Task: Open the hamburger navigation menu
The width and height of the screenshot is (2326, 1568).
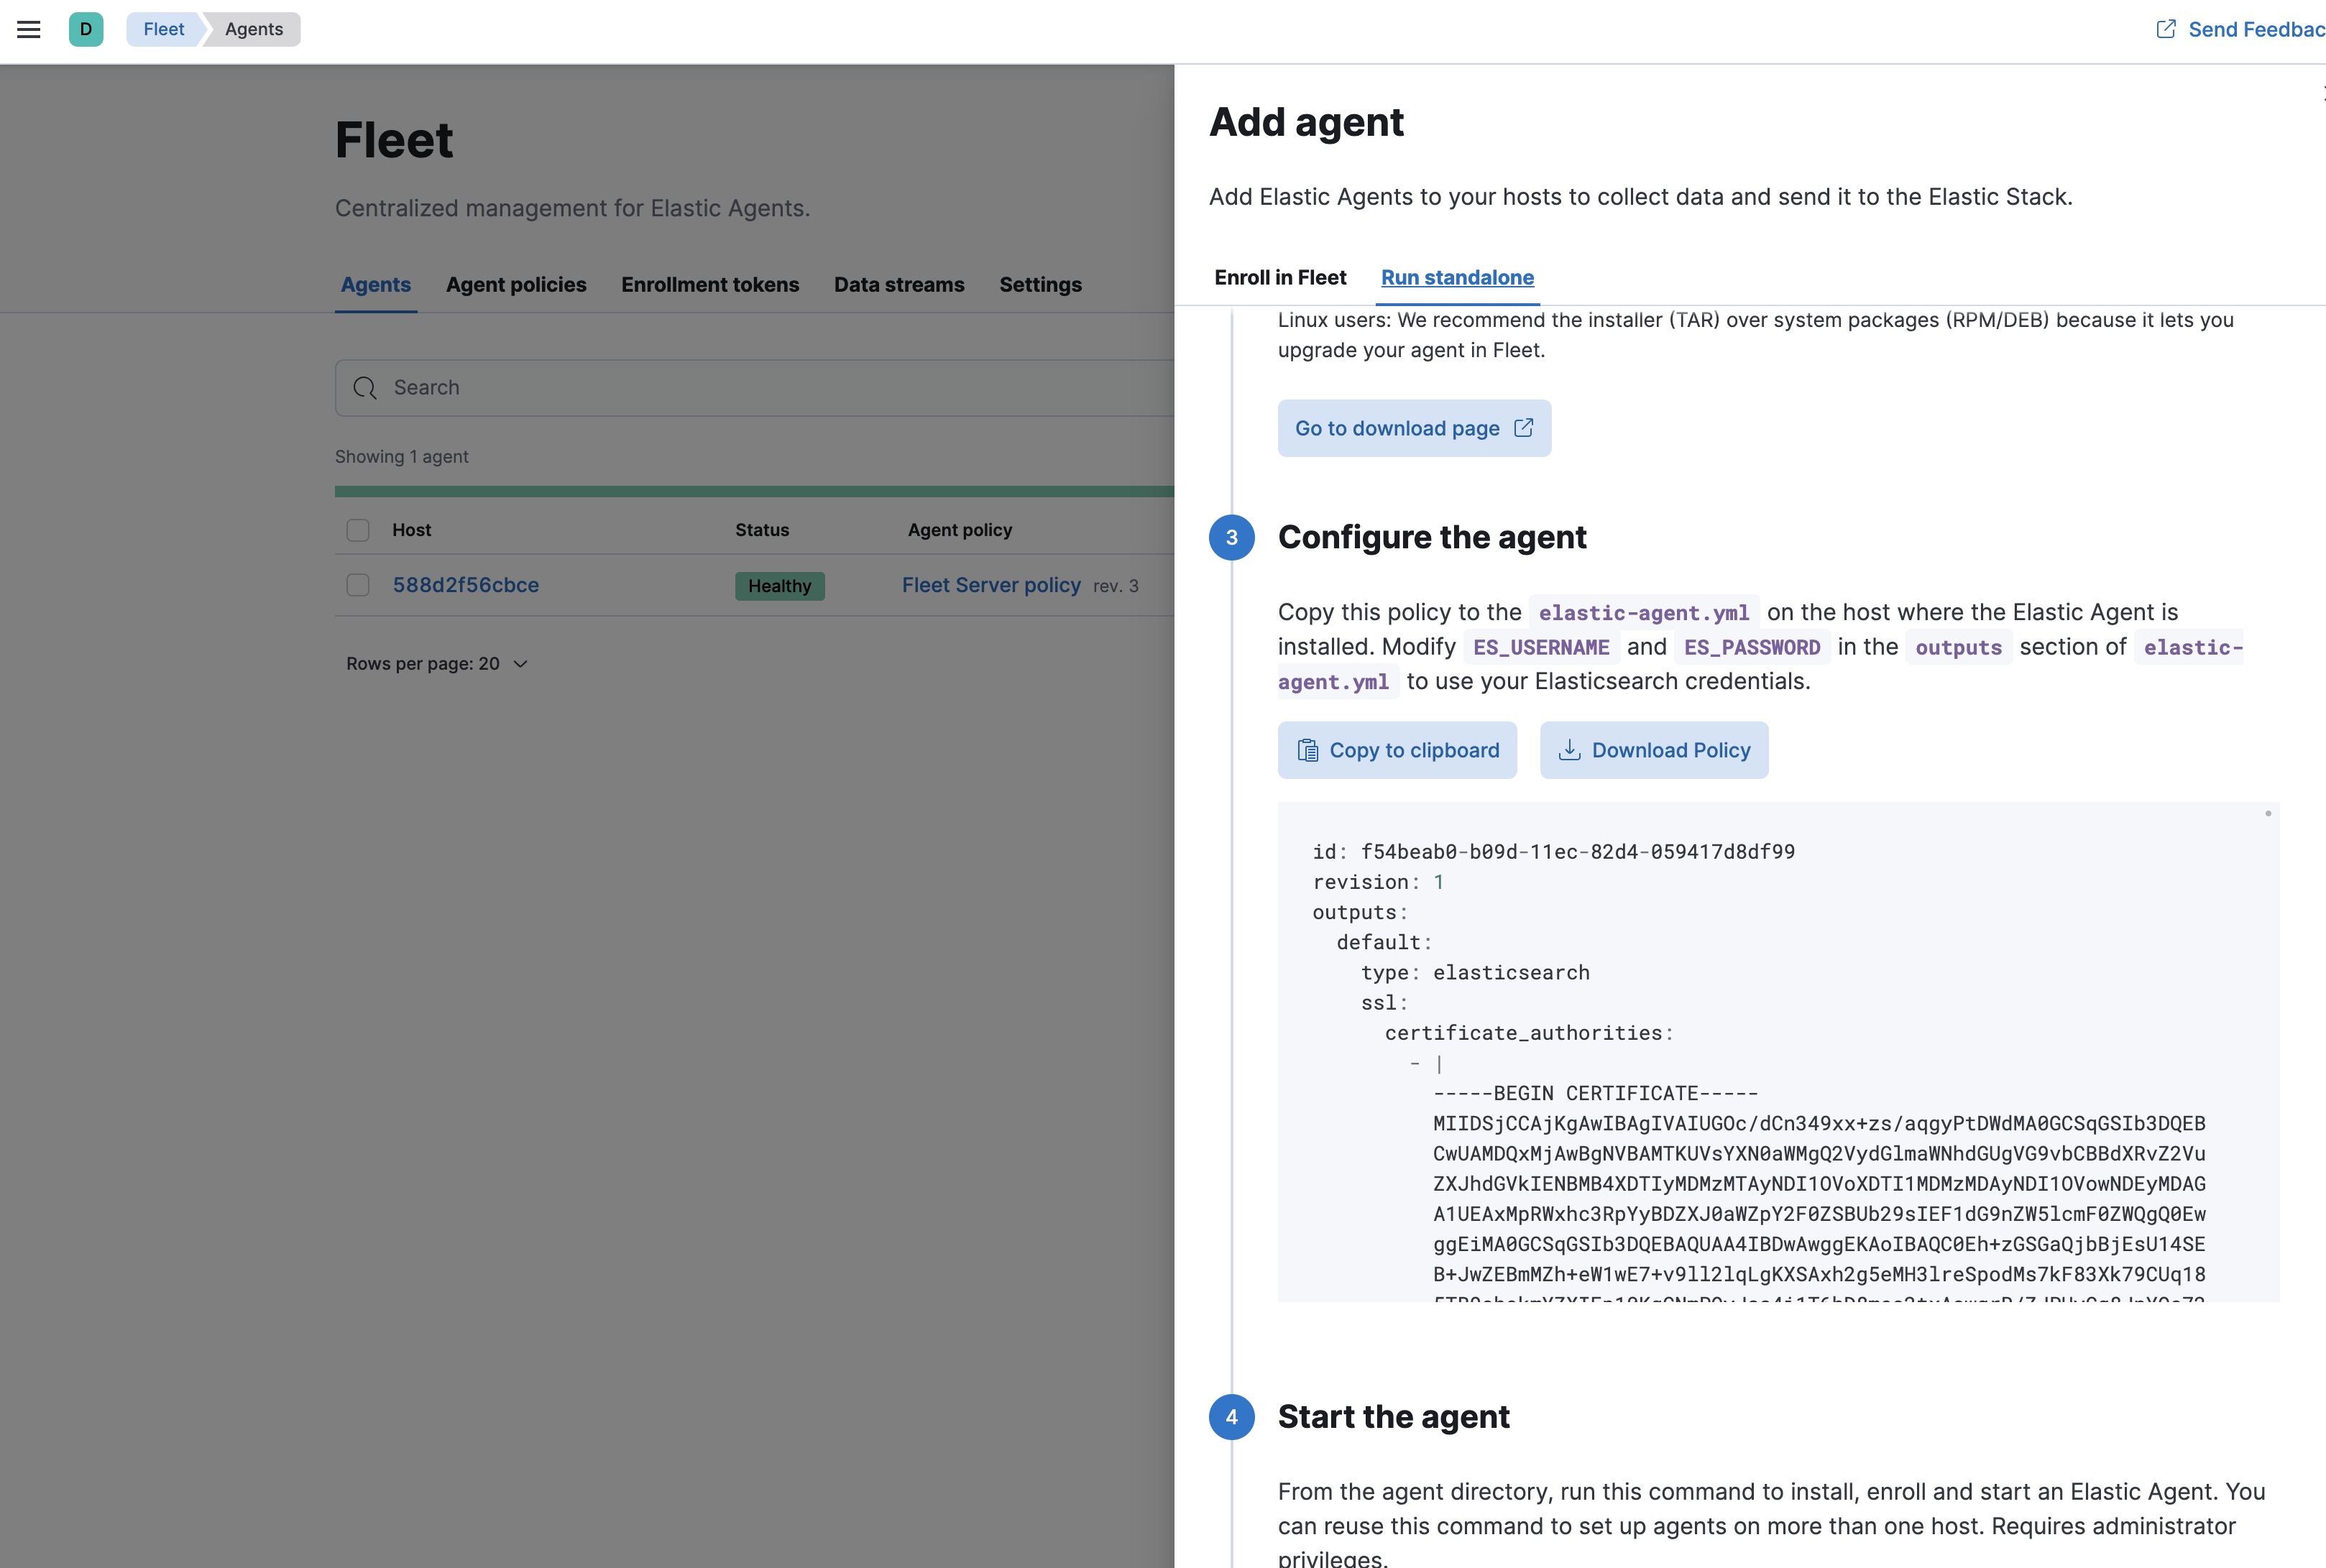Action: (x=29, y=29)
